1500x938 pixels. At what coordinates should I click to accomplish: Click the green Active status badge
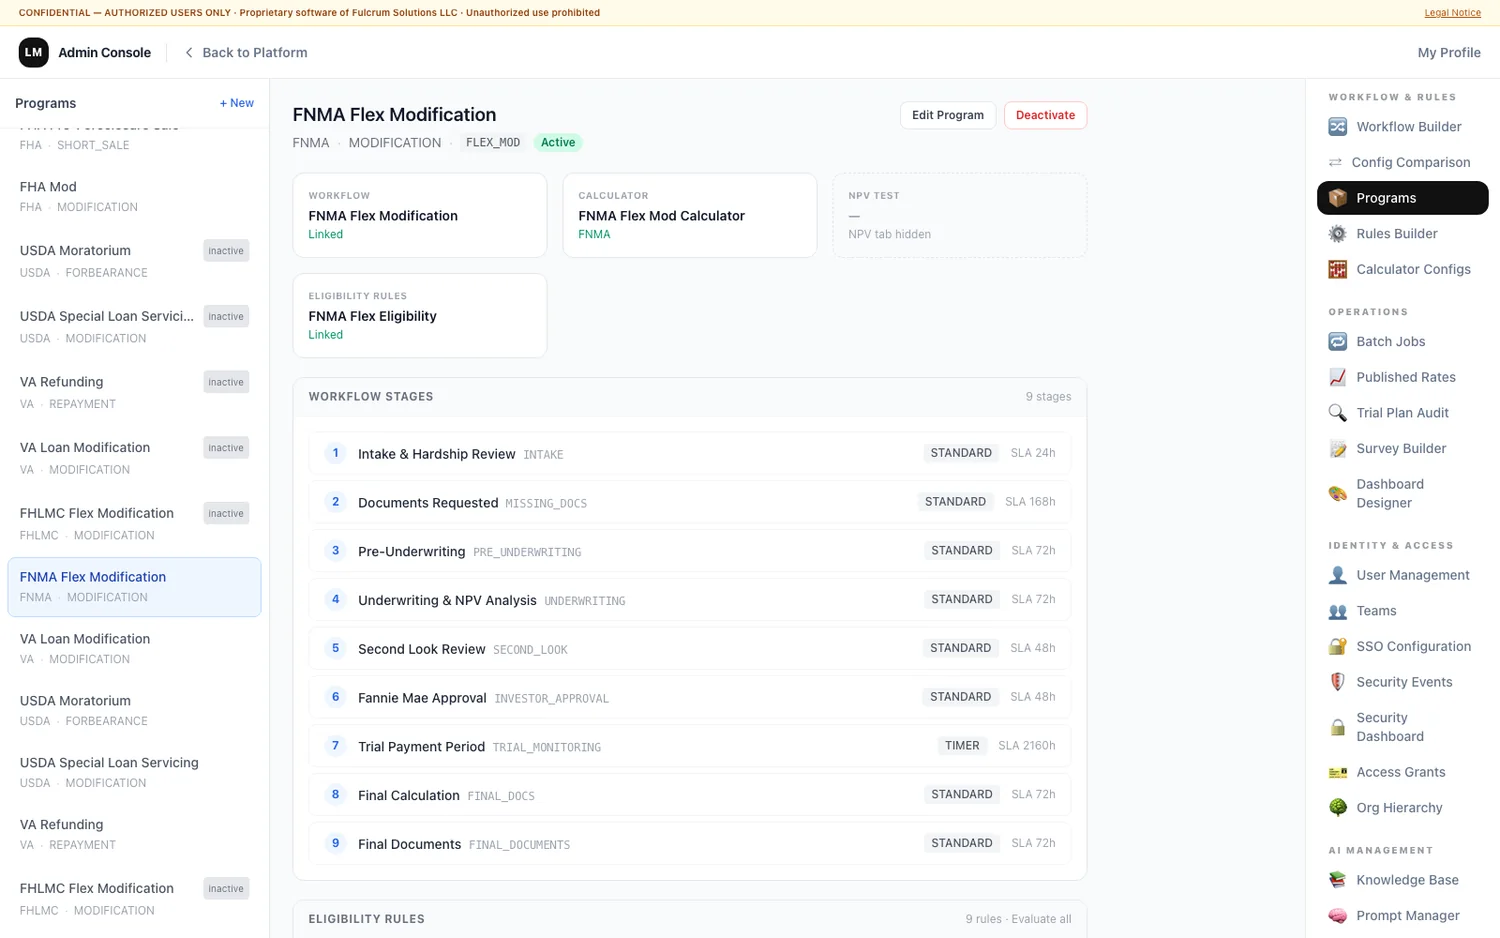(x=558, y=143)
